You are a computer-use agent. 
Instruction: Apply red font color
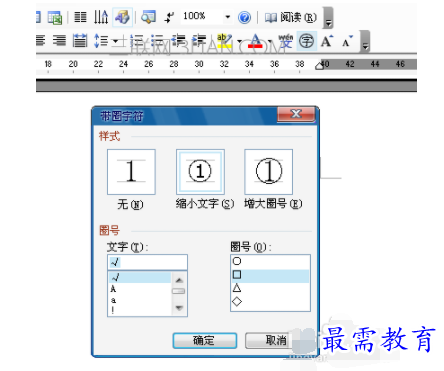click(x=255, y=41)
